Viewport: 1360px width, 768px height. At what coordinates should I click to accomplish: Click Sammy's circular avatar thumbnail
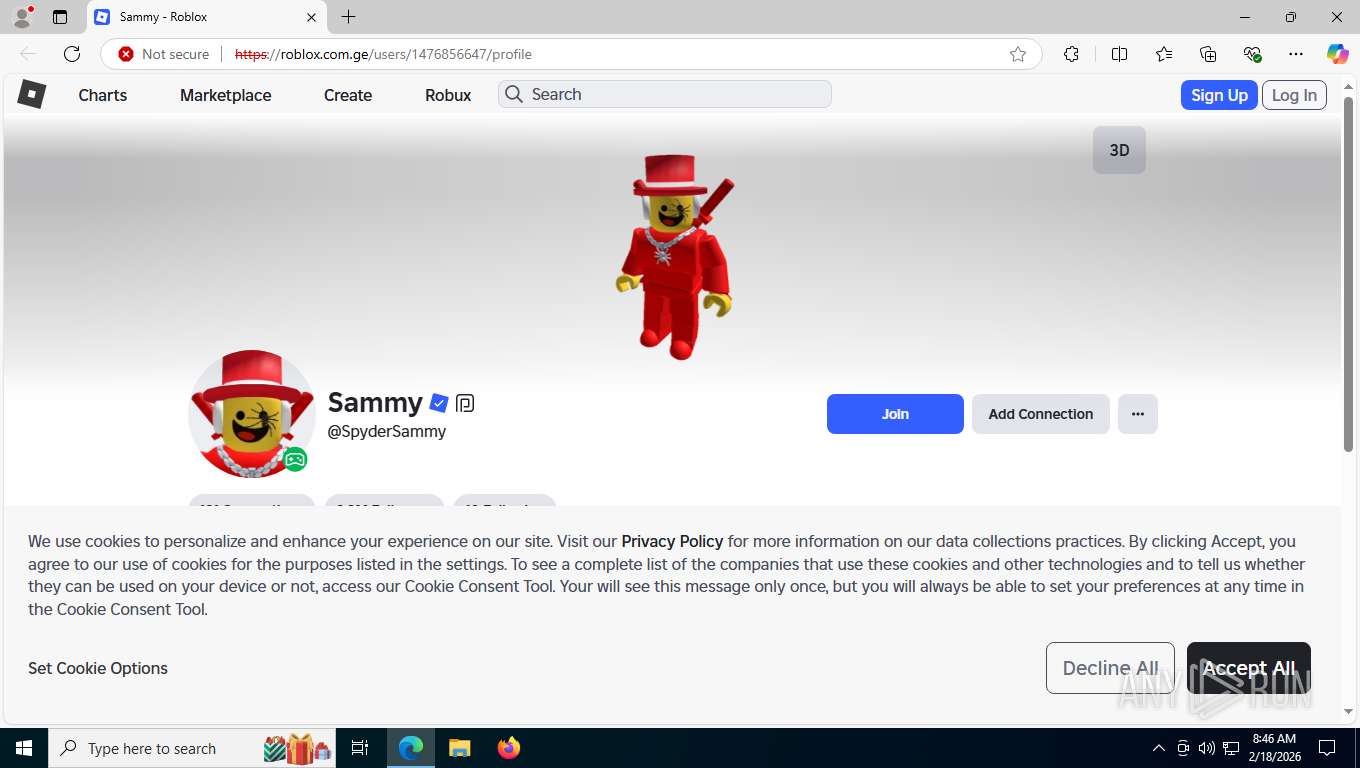252,414
